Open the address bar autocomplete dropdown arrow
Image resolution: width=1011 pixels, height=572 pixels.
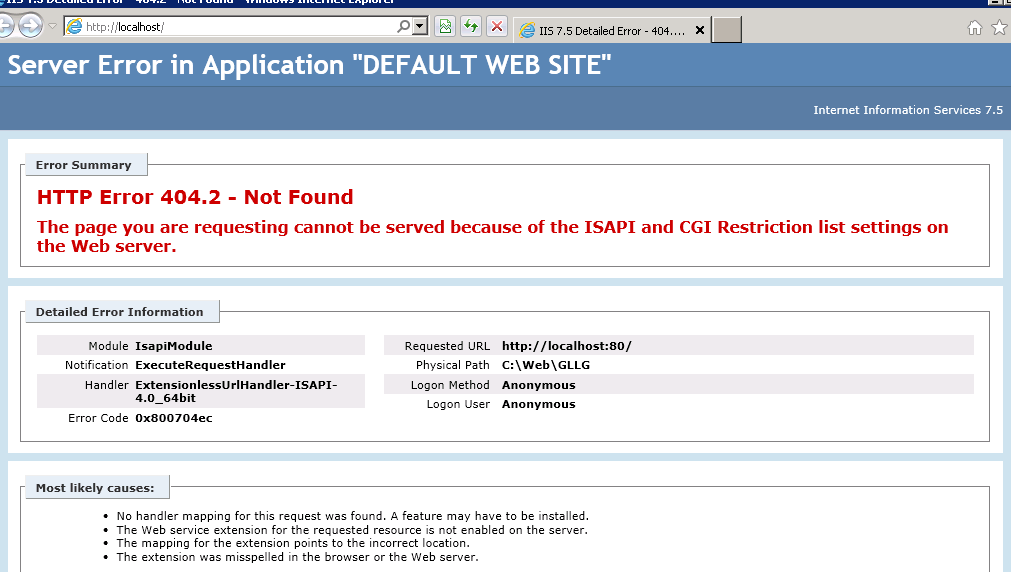(420, 26)
